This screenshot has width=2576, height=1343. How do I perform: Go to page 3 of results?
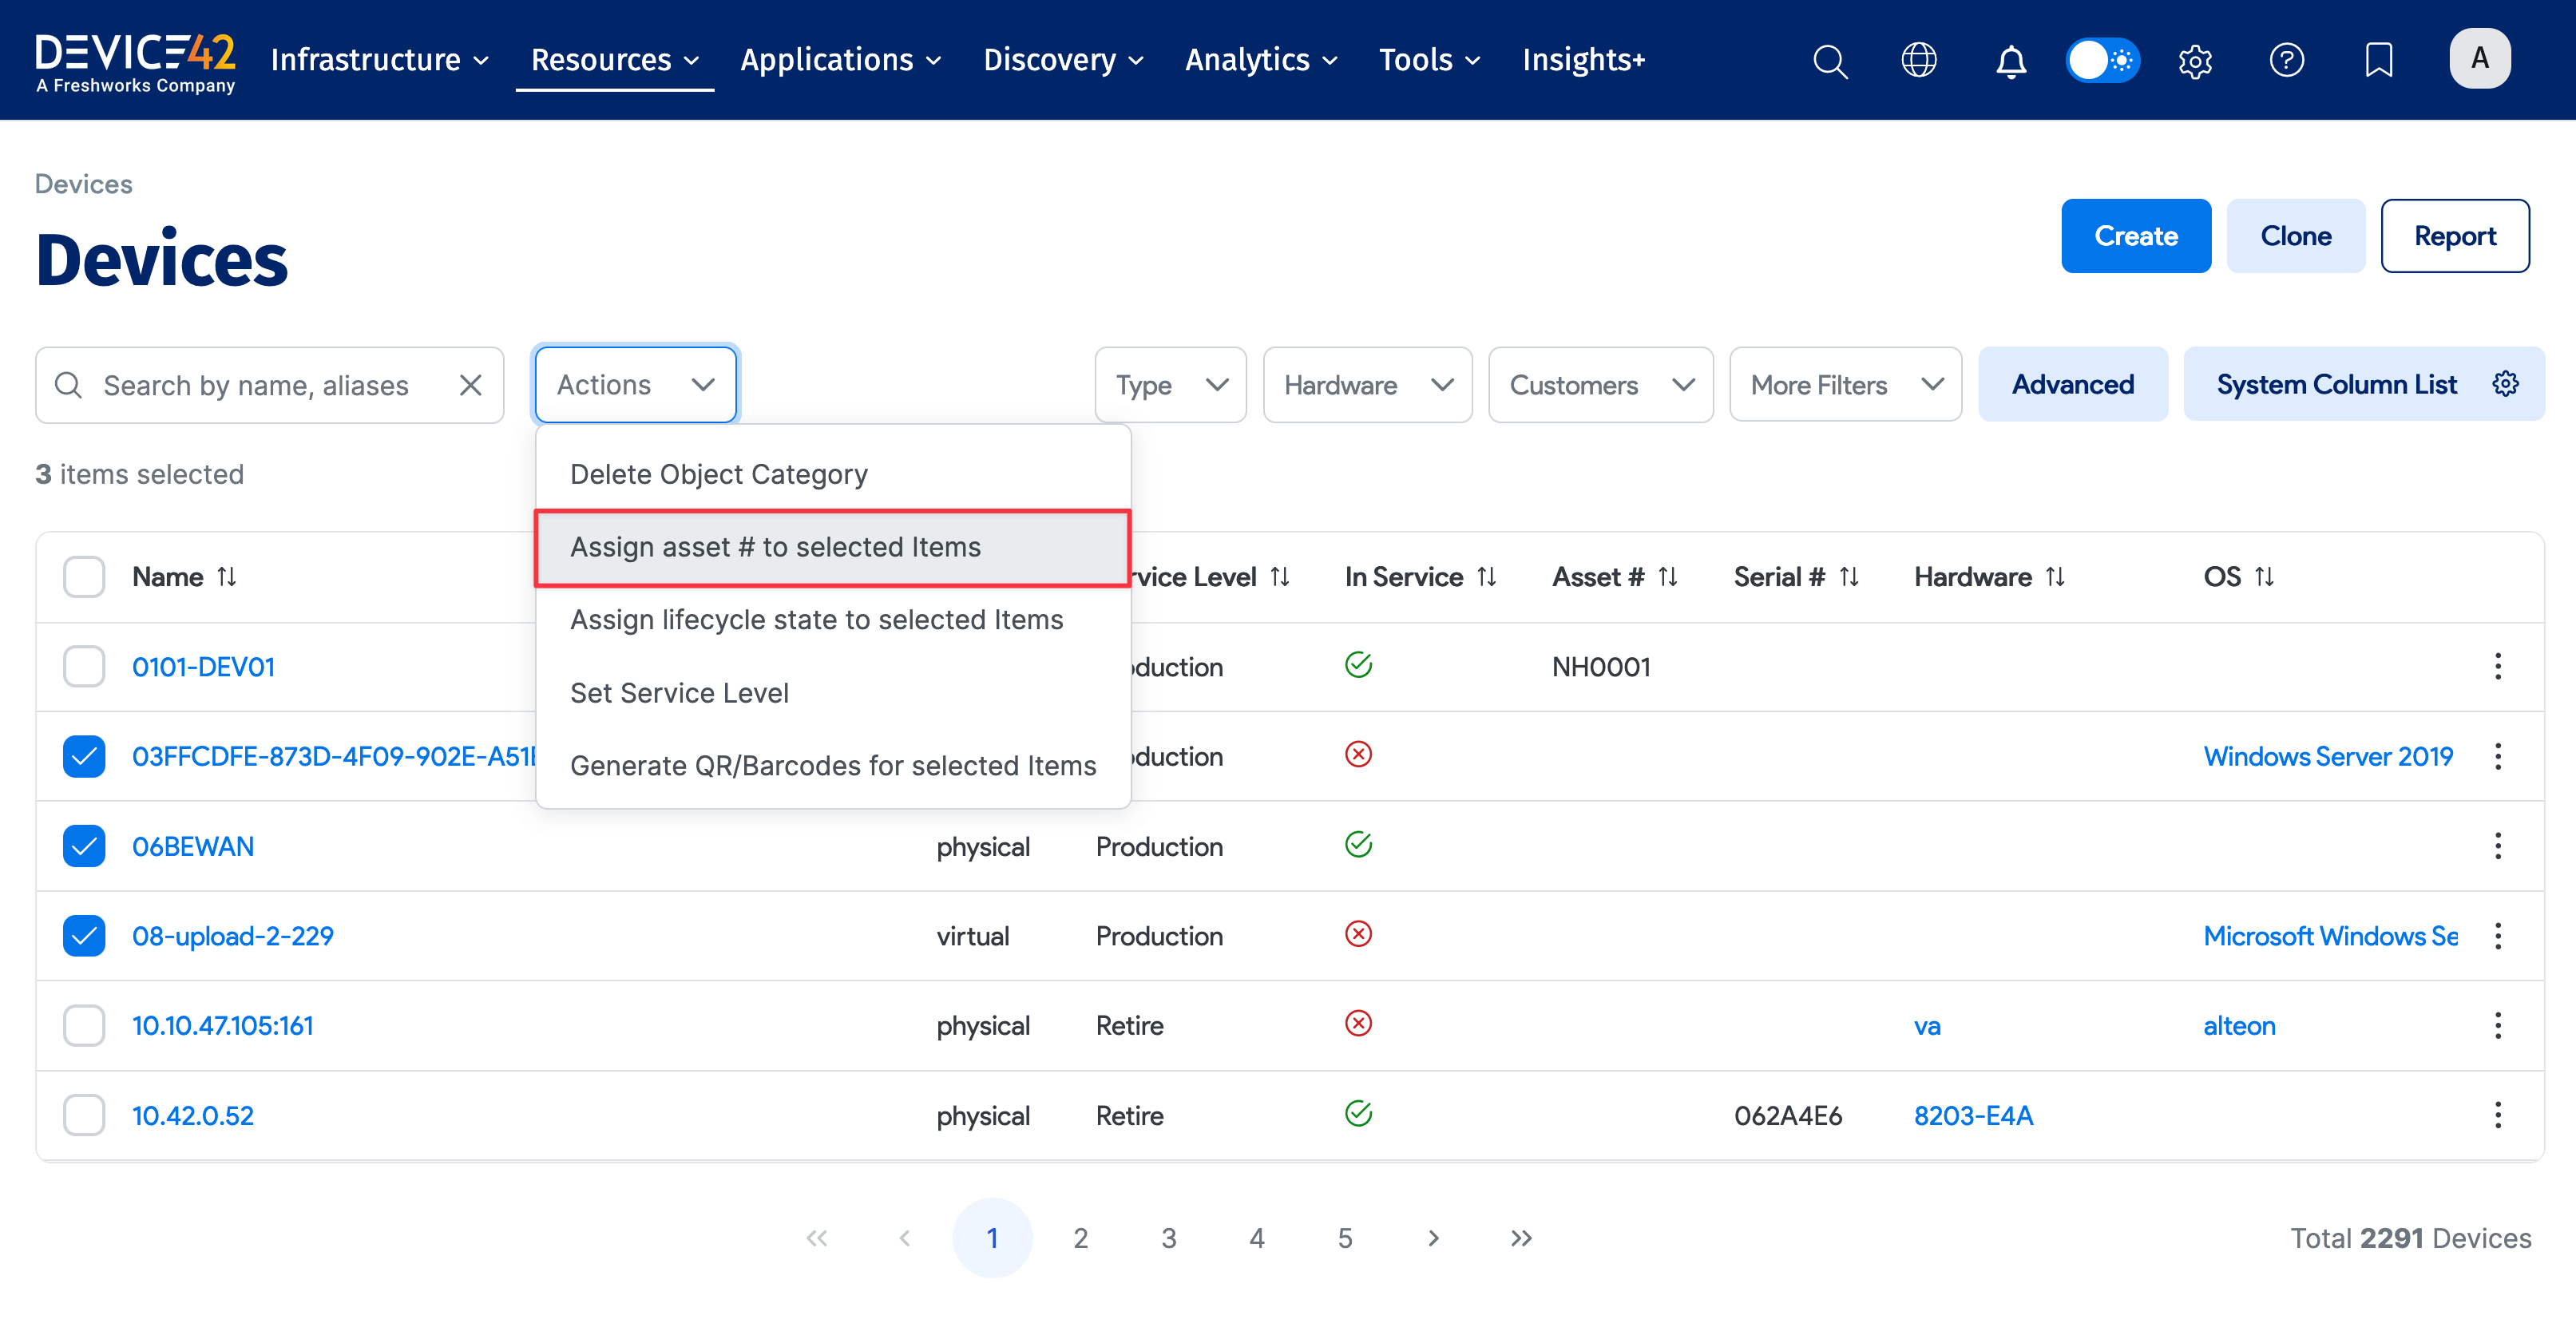pyautogui.click(x=1168, y=1238)
